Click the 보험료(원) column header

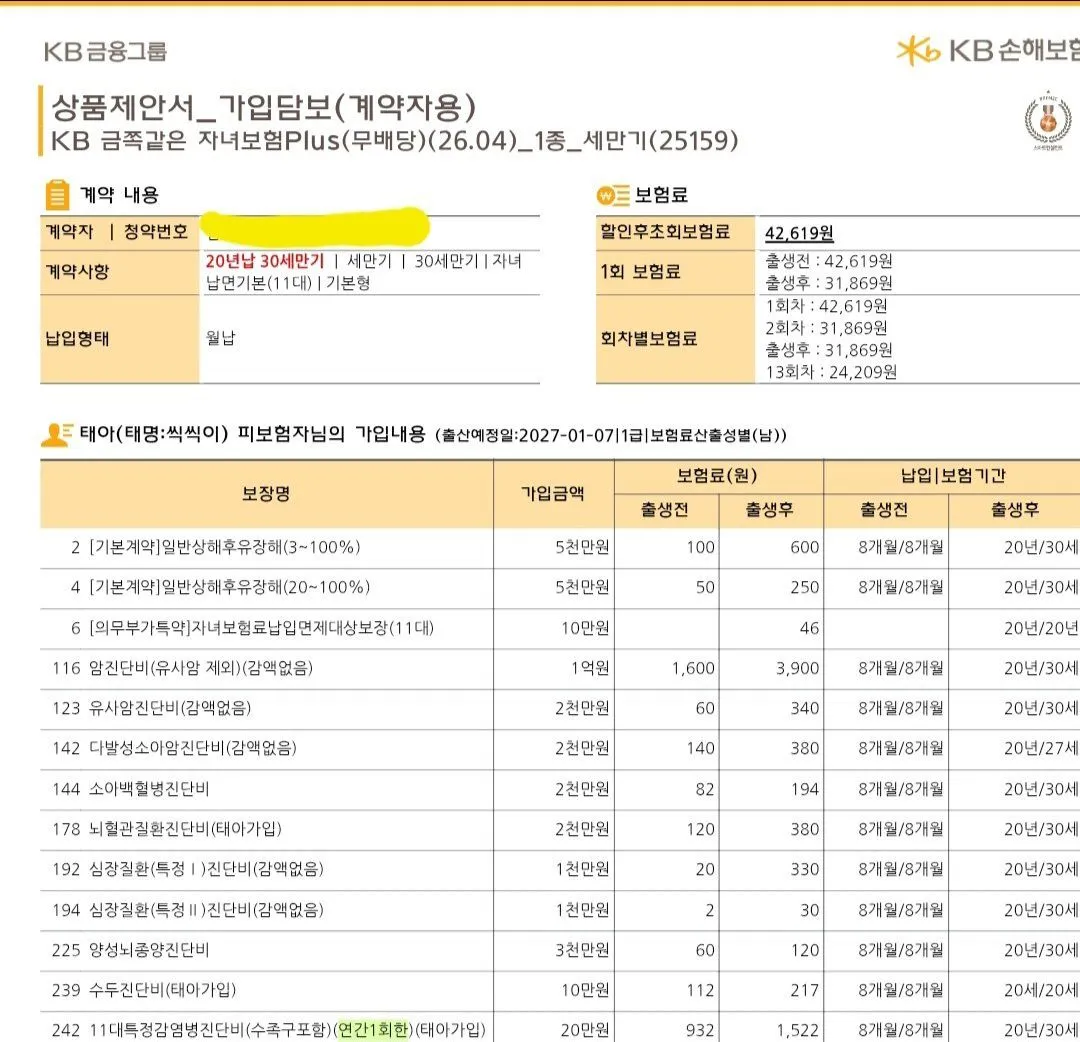point(718,476)
